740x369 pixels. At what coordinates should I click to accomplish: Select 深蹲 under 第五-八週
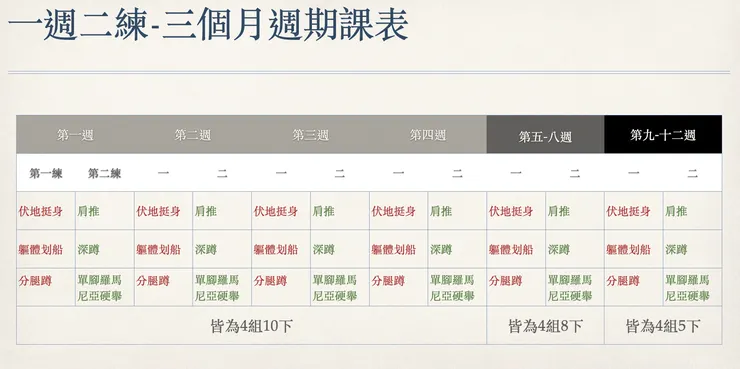(559, 250)
